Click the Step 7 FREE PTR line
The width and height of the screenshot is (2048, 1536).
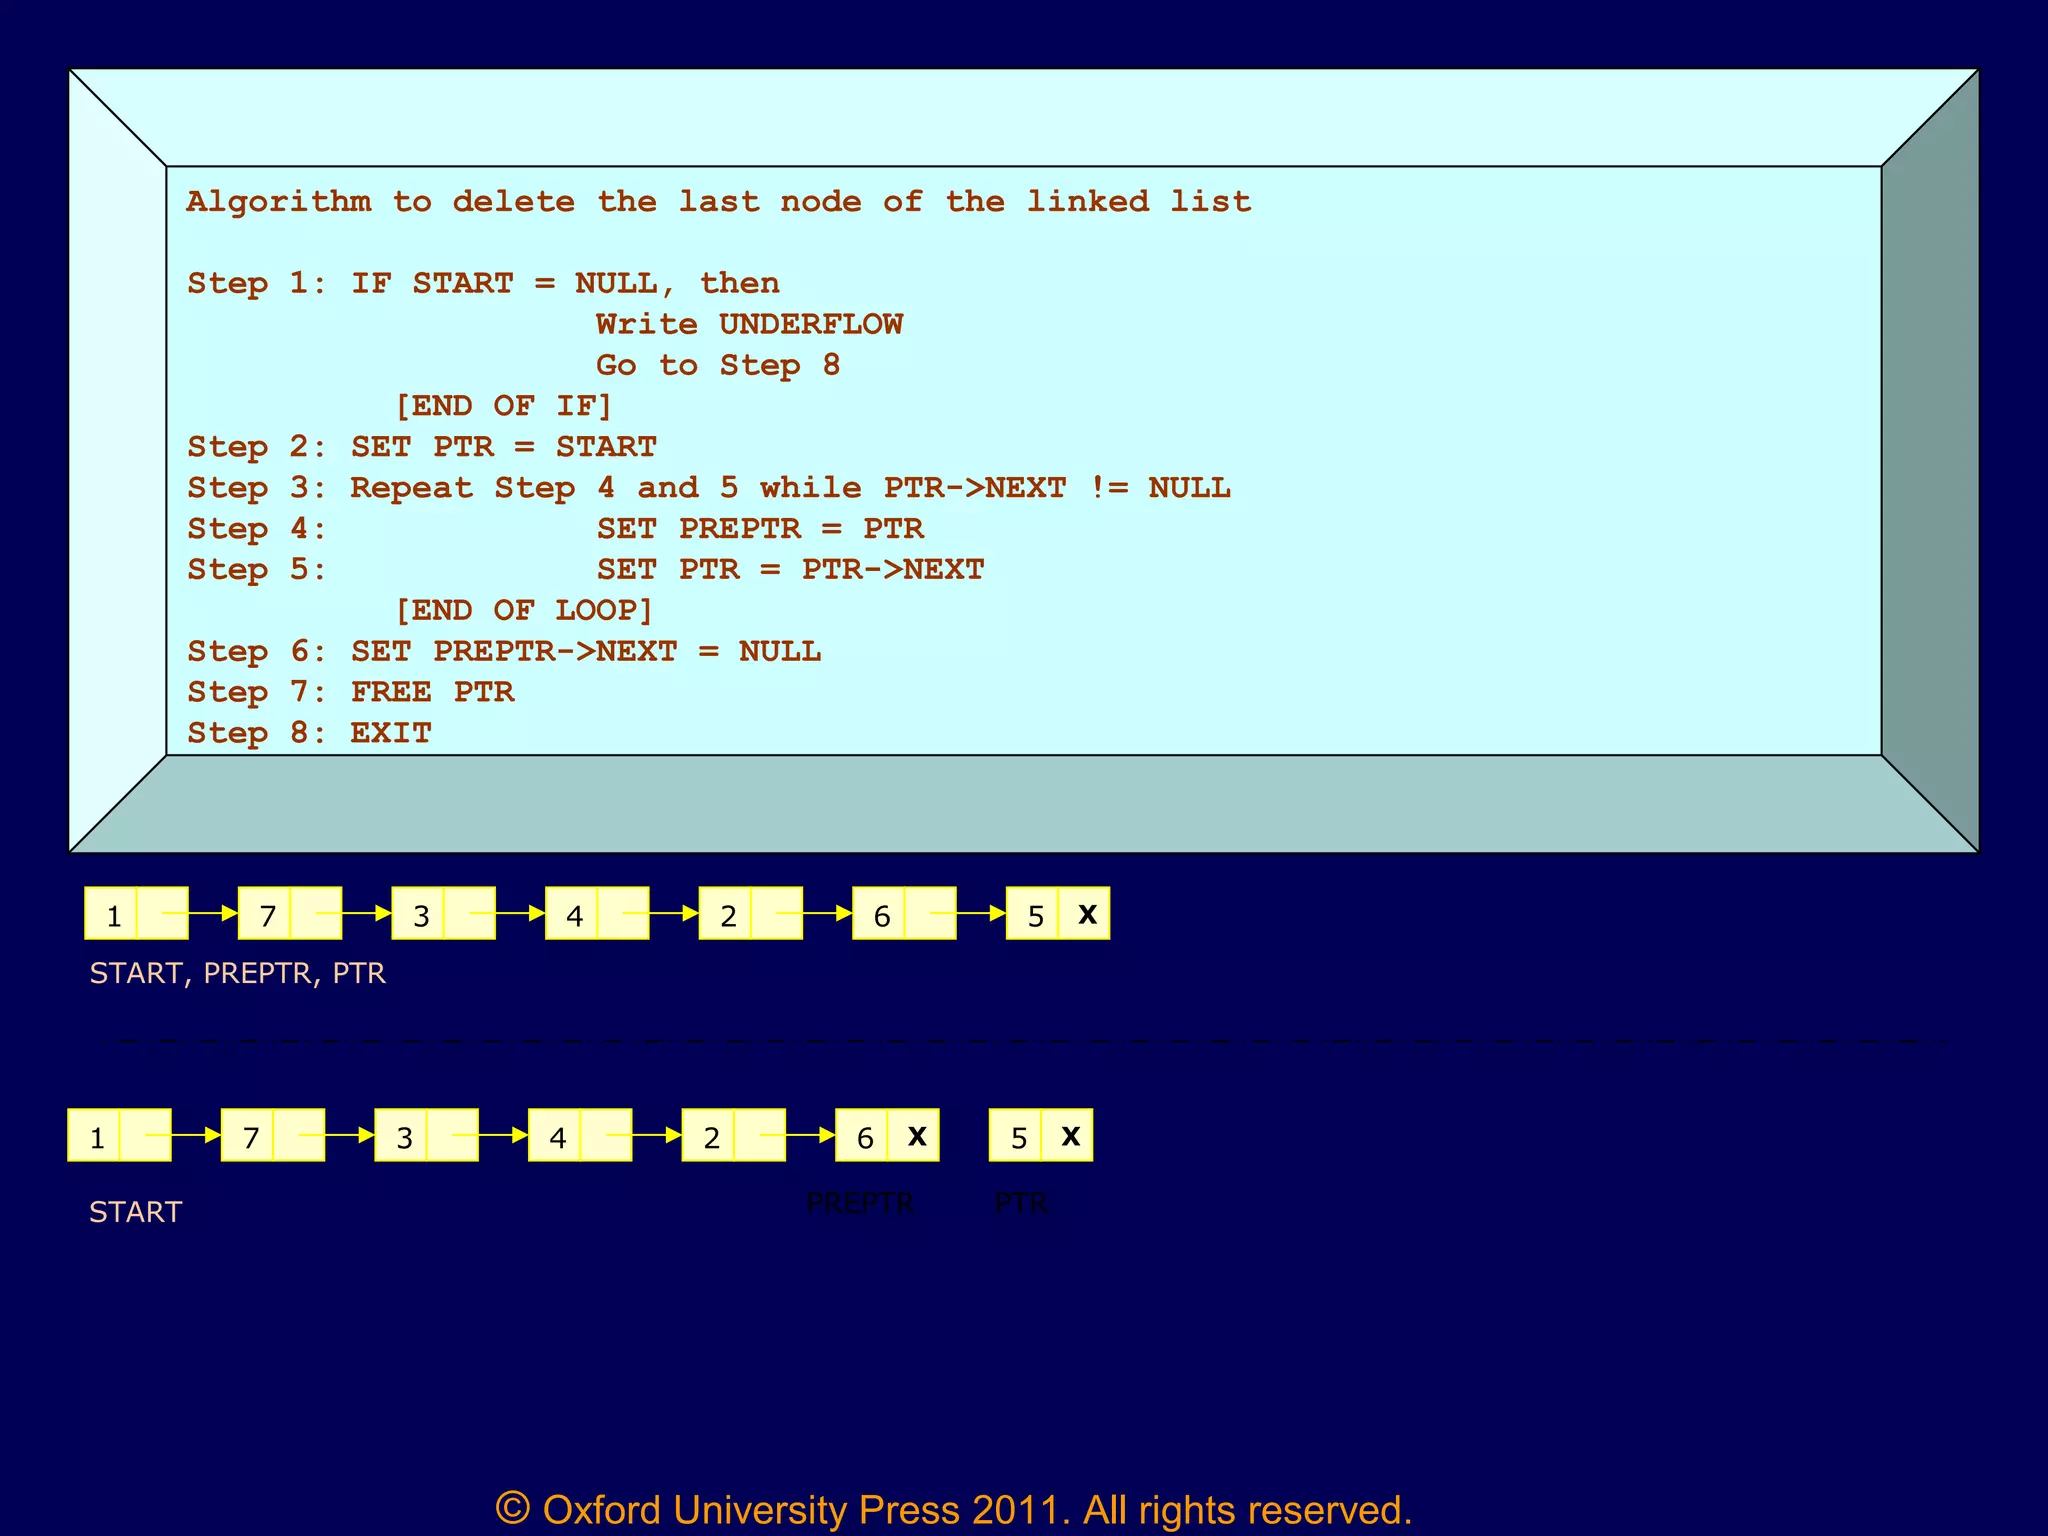click(351, 692)
